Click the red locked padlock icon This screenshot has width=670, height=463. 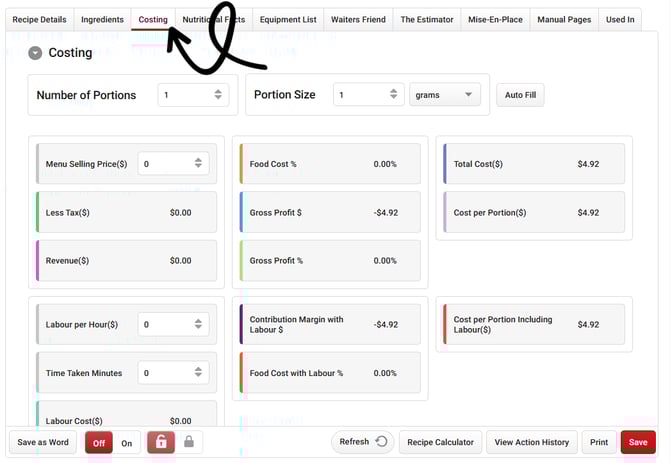pyautogui.click(x=160, y=441)
